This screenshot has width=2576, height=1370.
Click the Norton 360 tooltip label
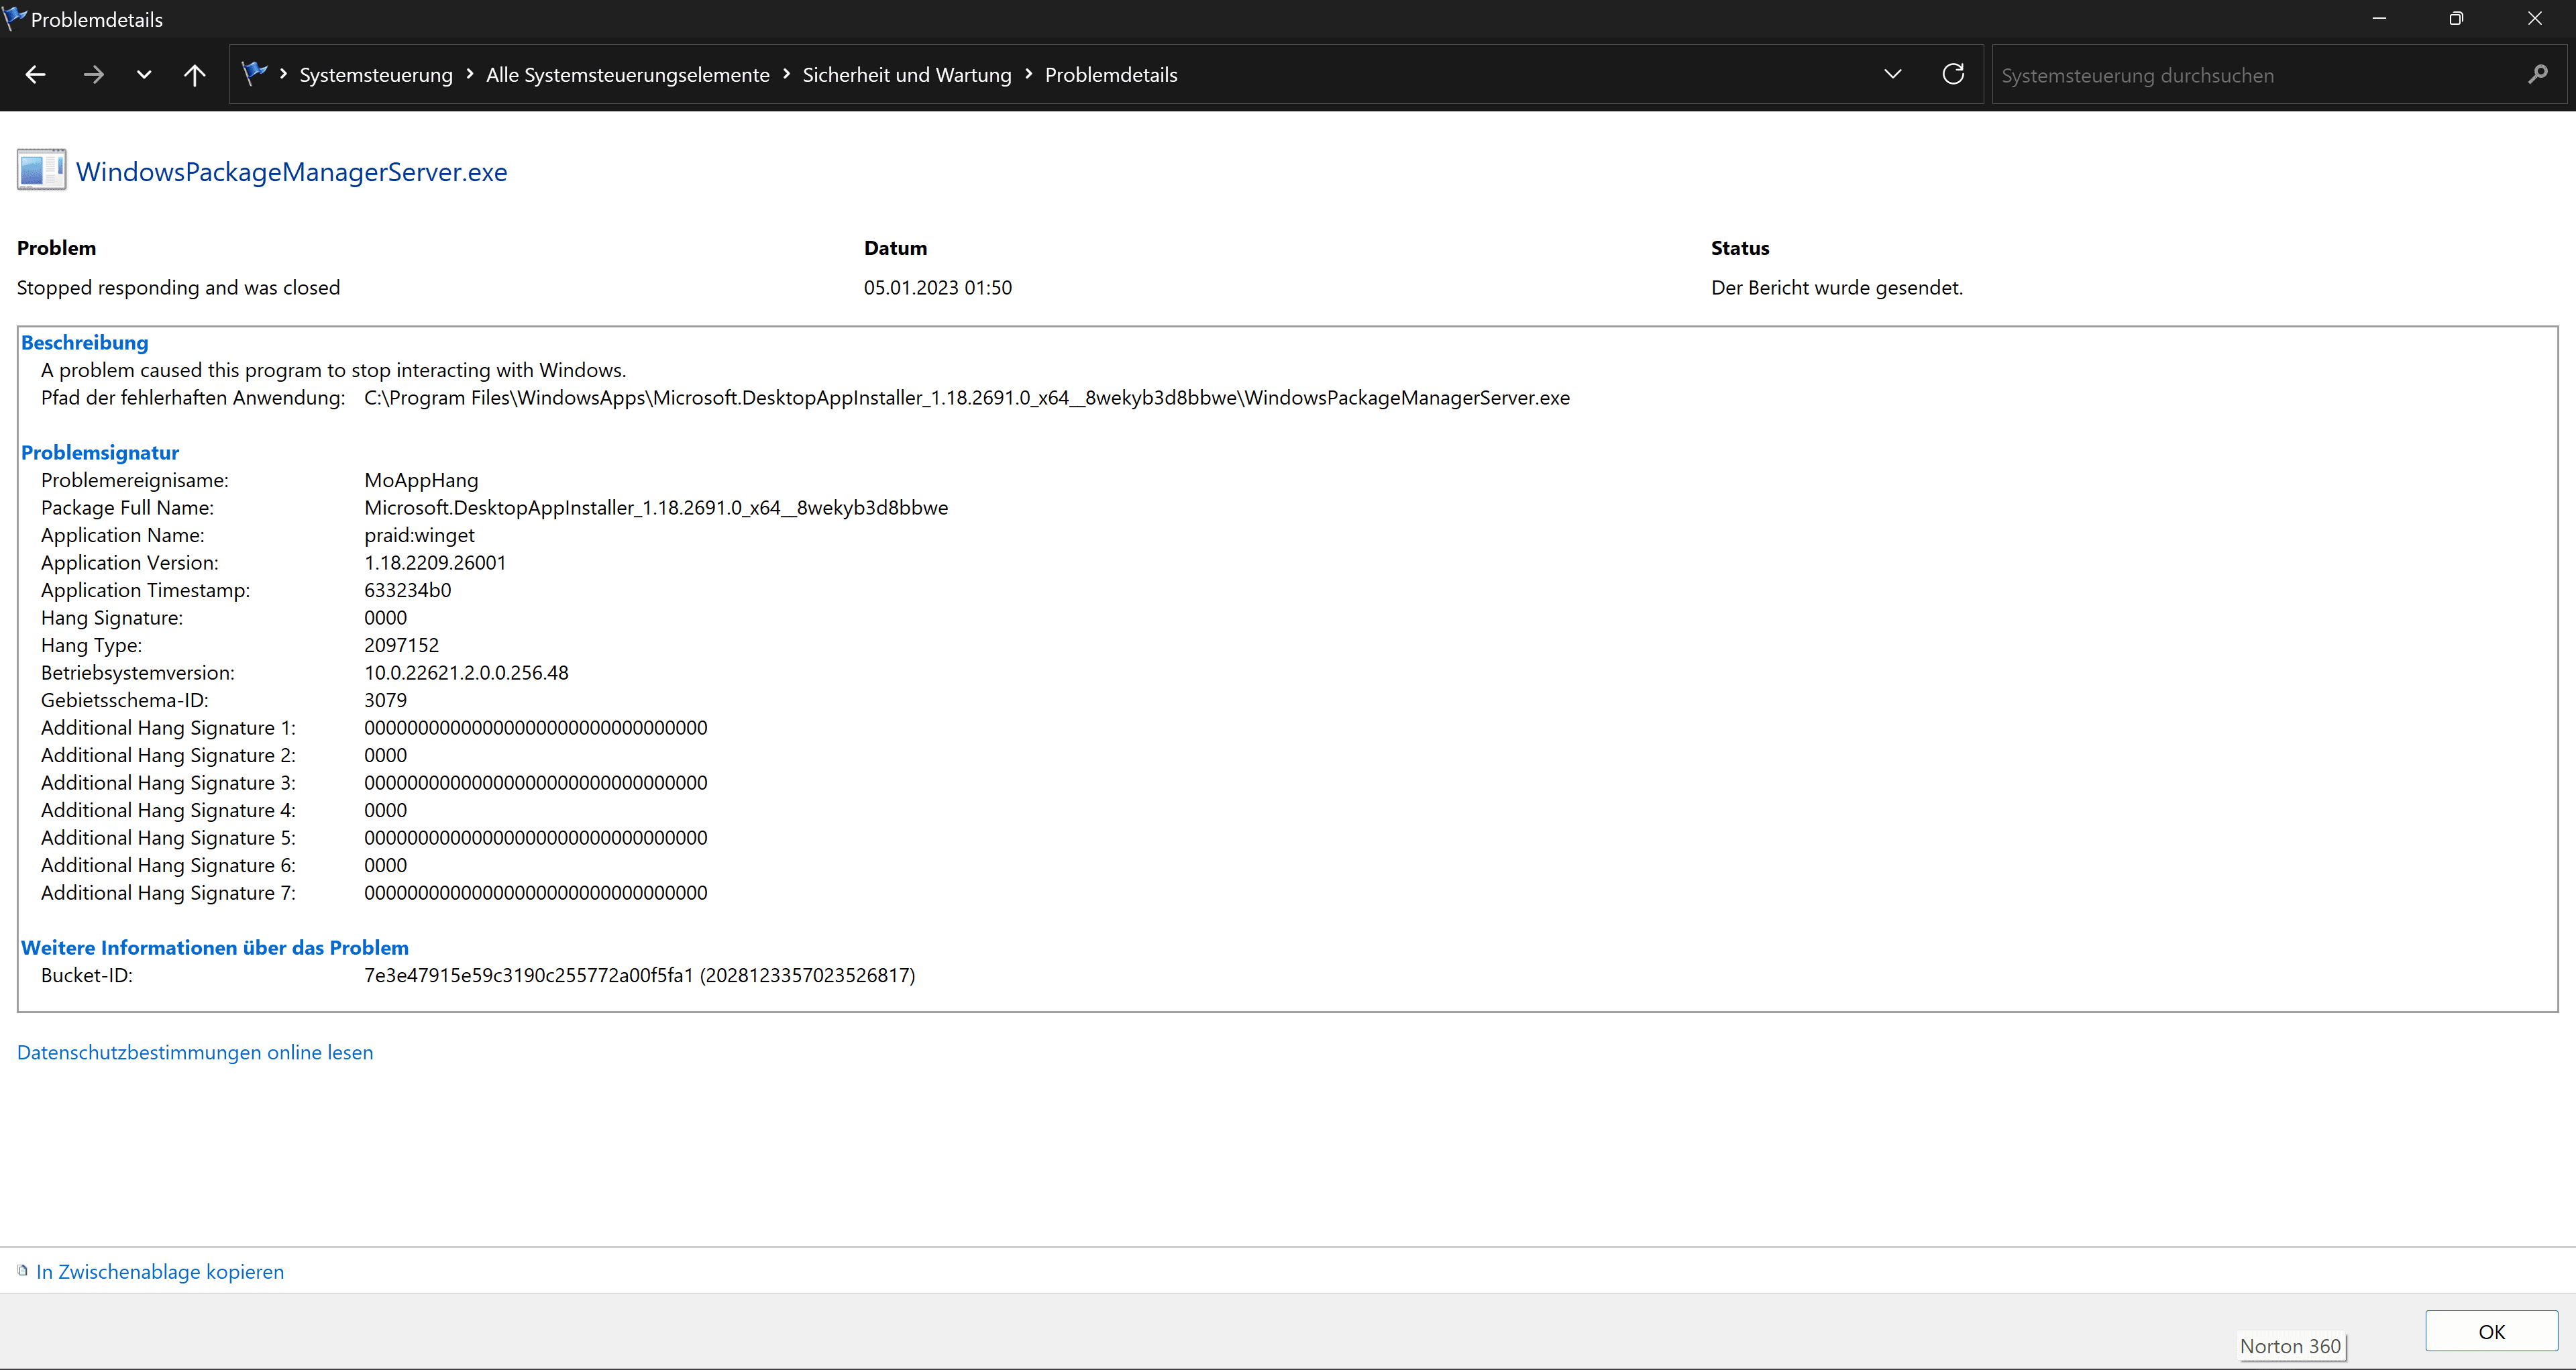coord(2290,1346)
